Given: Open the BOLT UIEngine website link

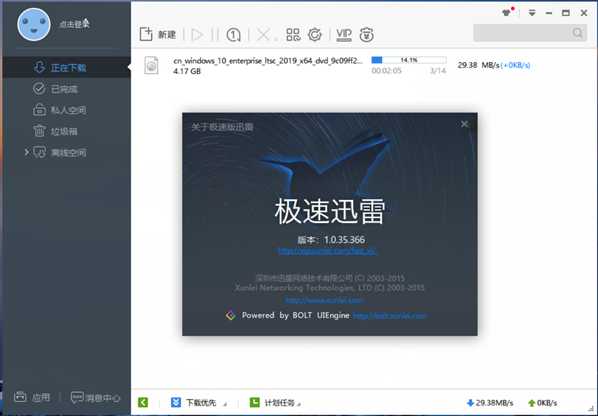Looking at the screenshot, I should (x=389, y=316).
